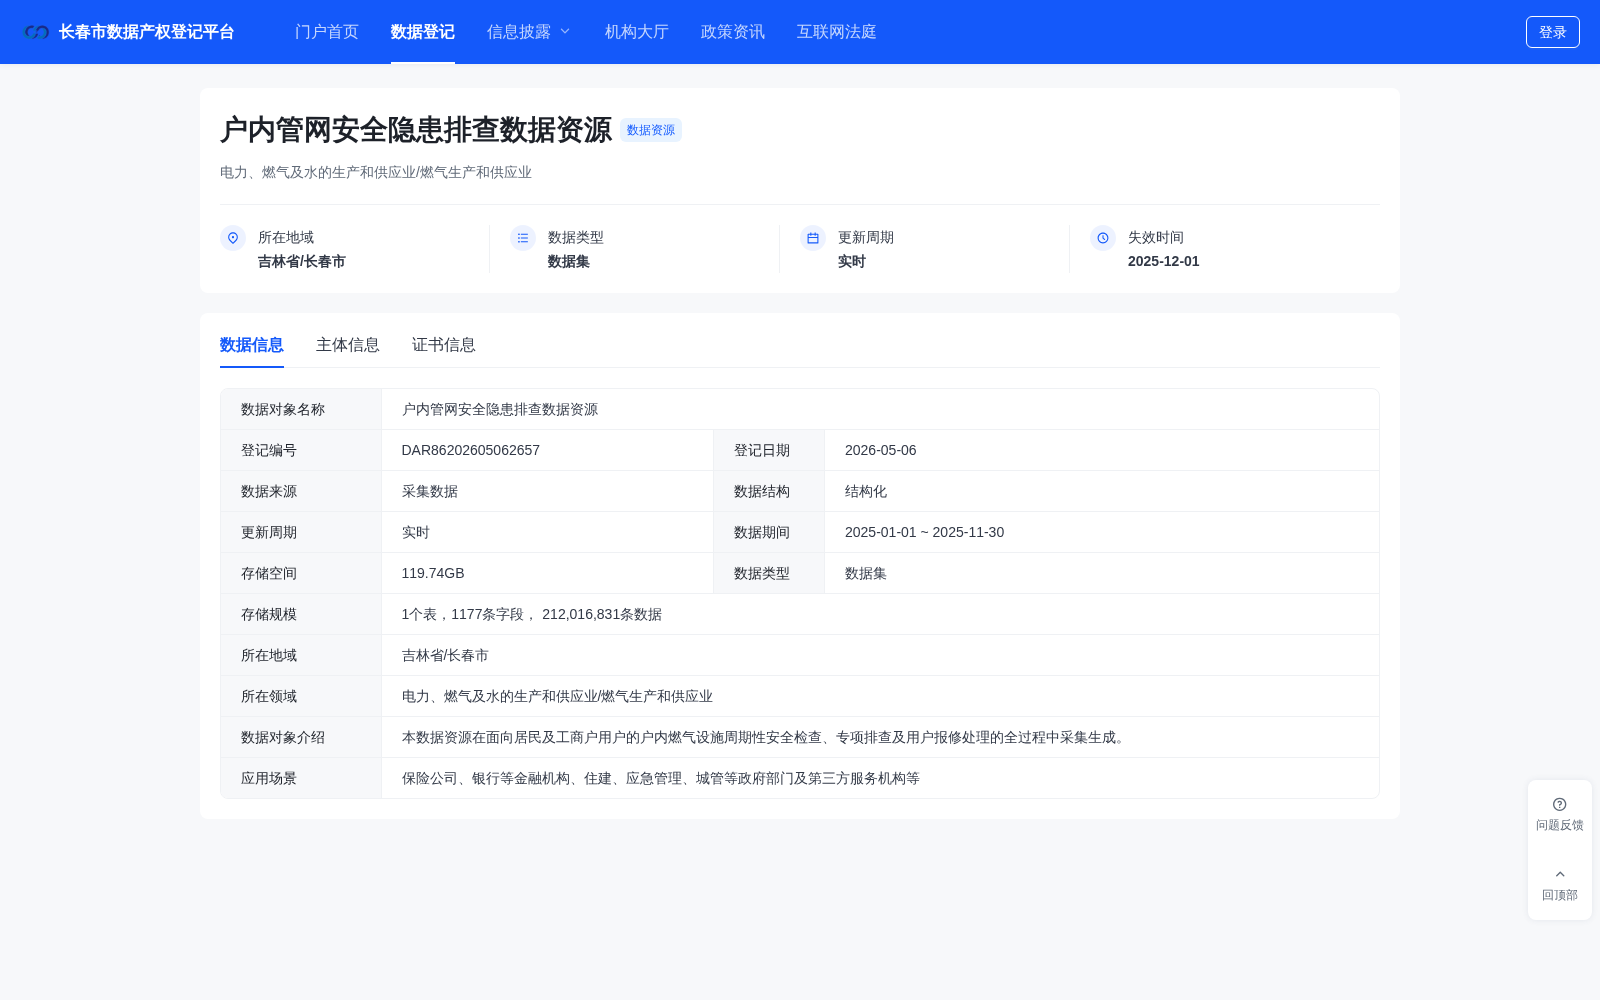Click the 应用场景 value text
This screenshot has height=1000, width=1600.
point(661,779)
